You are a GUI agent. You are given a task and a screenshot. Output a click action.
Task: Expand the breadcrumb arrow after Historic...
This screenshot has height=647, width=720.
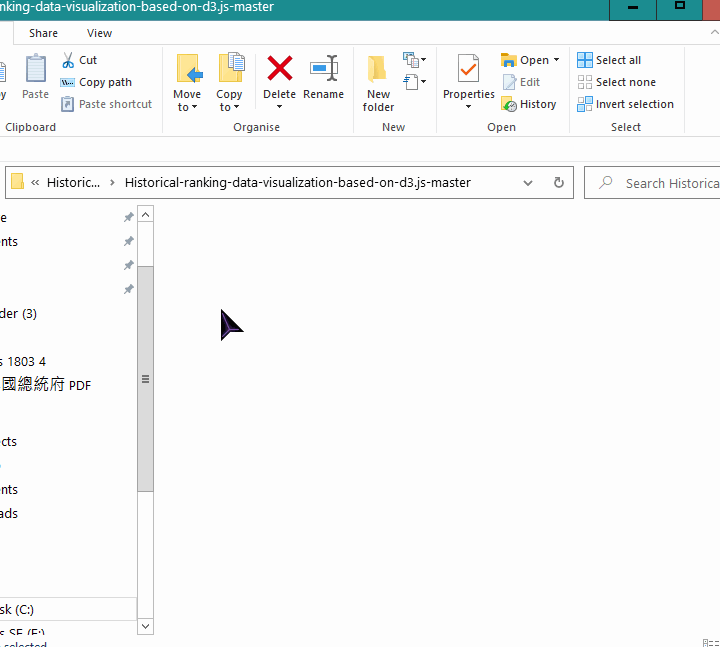tap(112, 183)
